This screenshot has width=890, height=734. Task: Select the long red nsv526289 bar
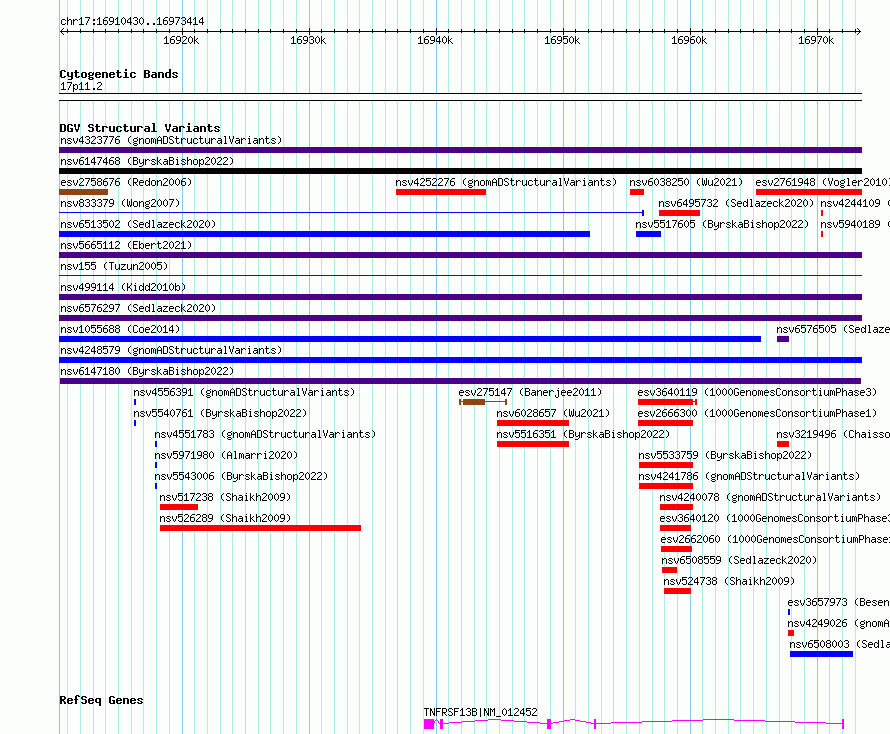coord(261,528)
